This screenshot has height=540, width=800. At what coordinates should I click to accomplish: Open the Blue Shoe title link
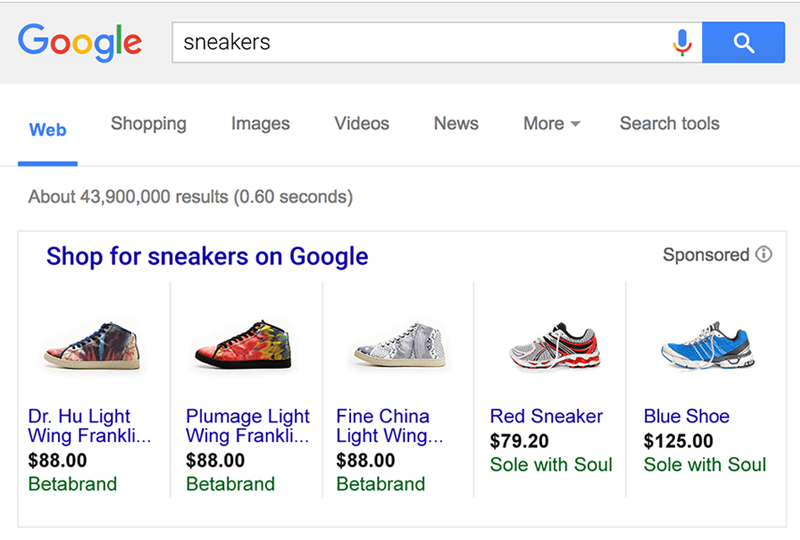point(686,416)
